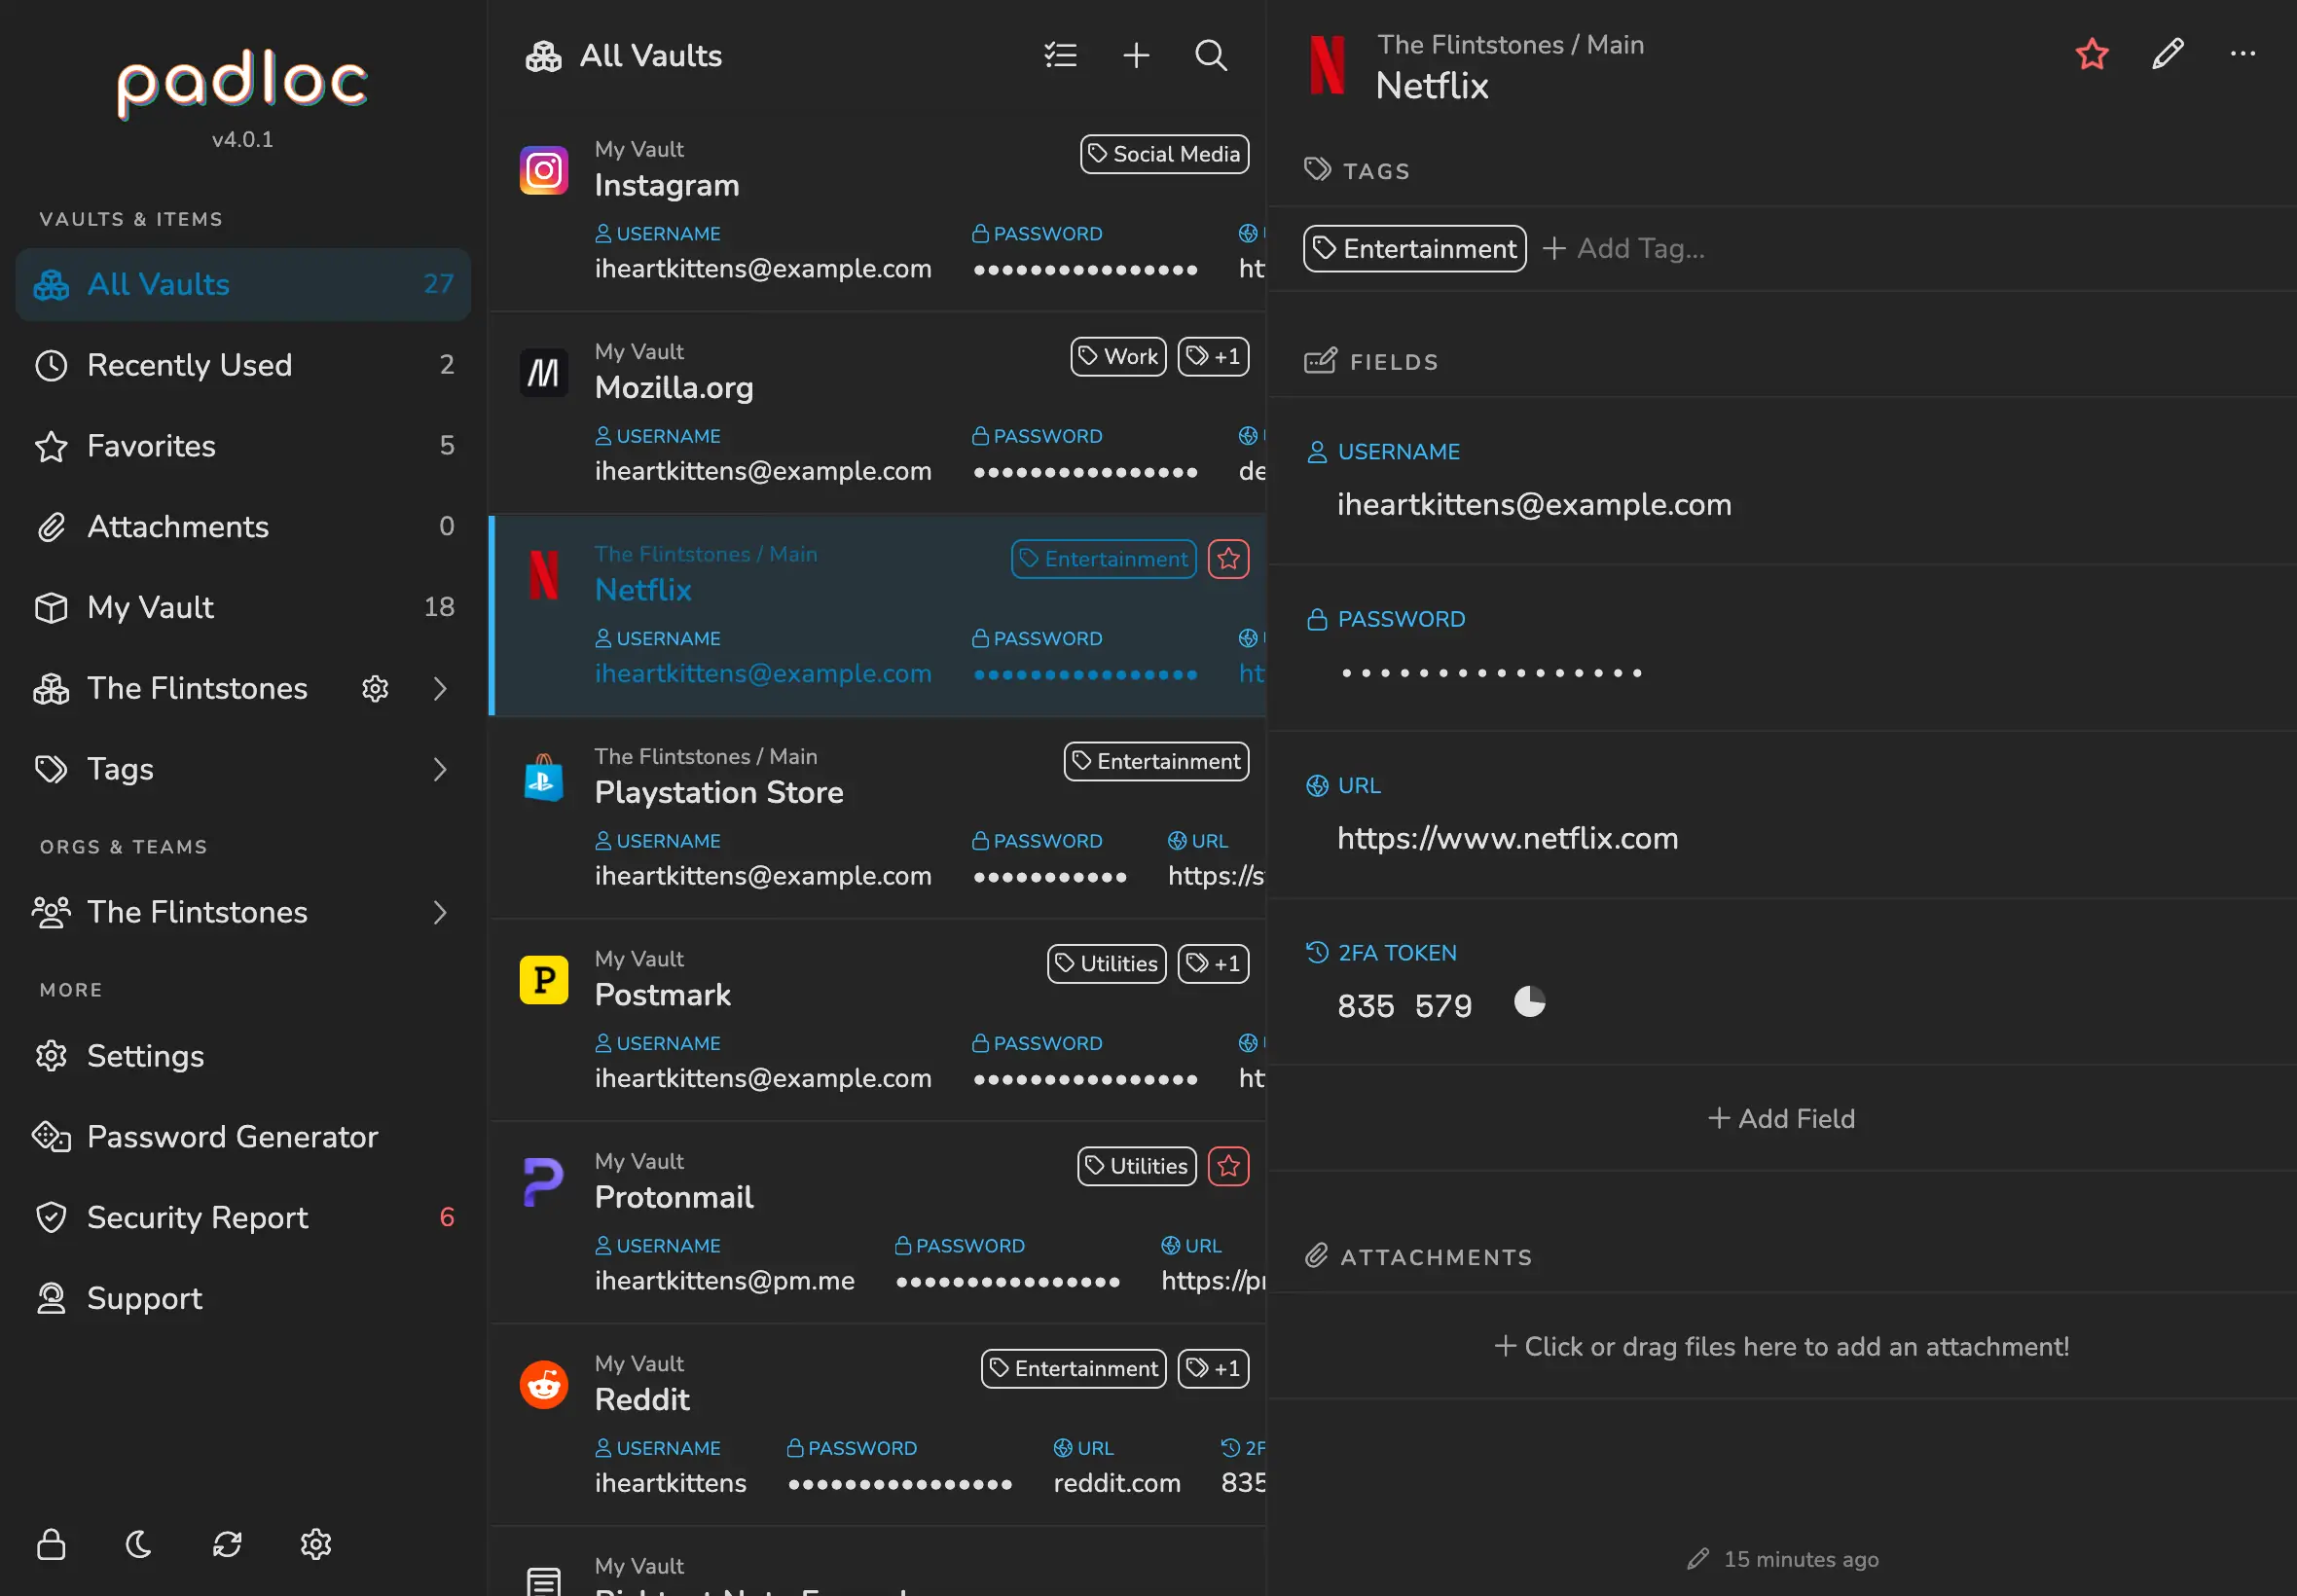
Task: Click the padloc logo
Action: coord(243,85)
